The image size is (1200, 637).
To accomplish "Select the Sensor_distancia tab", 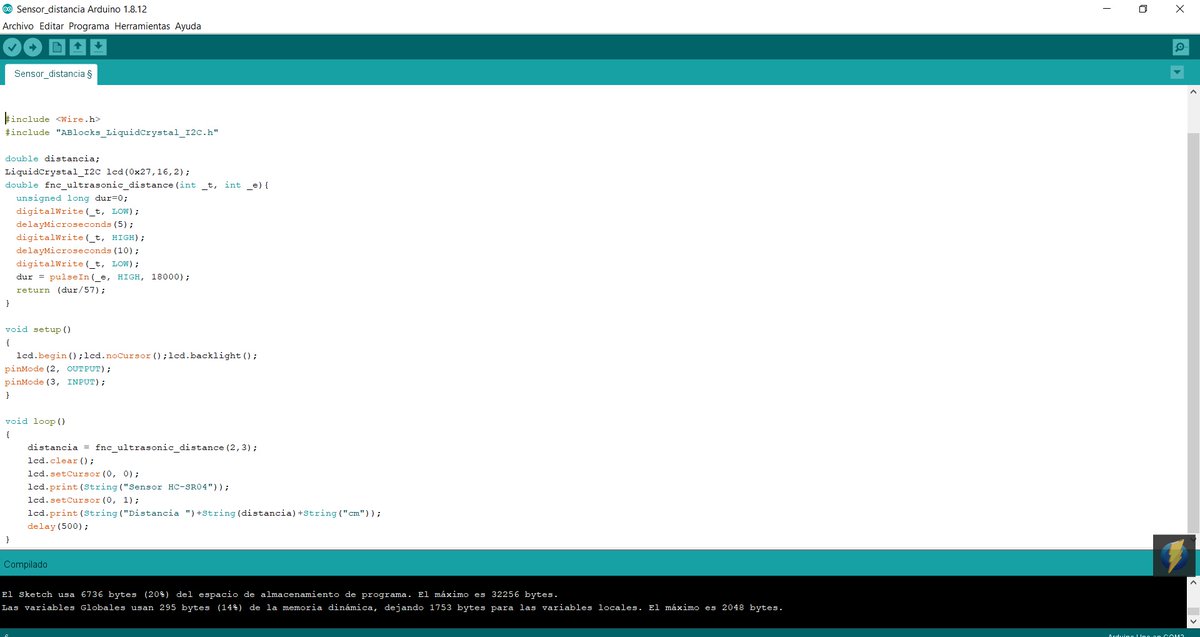I will click(x=52, y=74).
